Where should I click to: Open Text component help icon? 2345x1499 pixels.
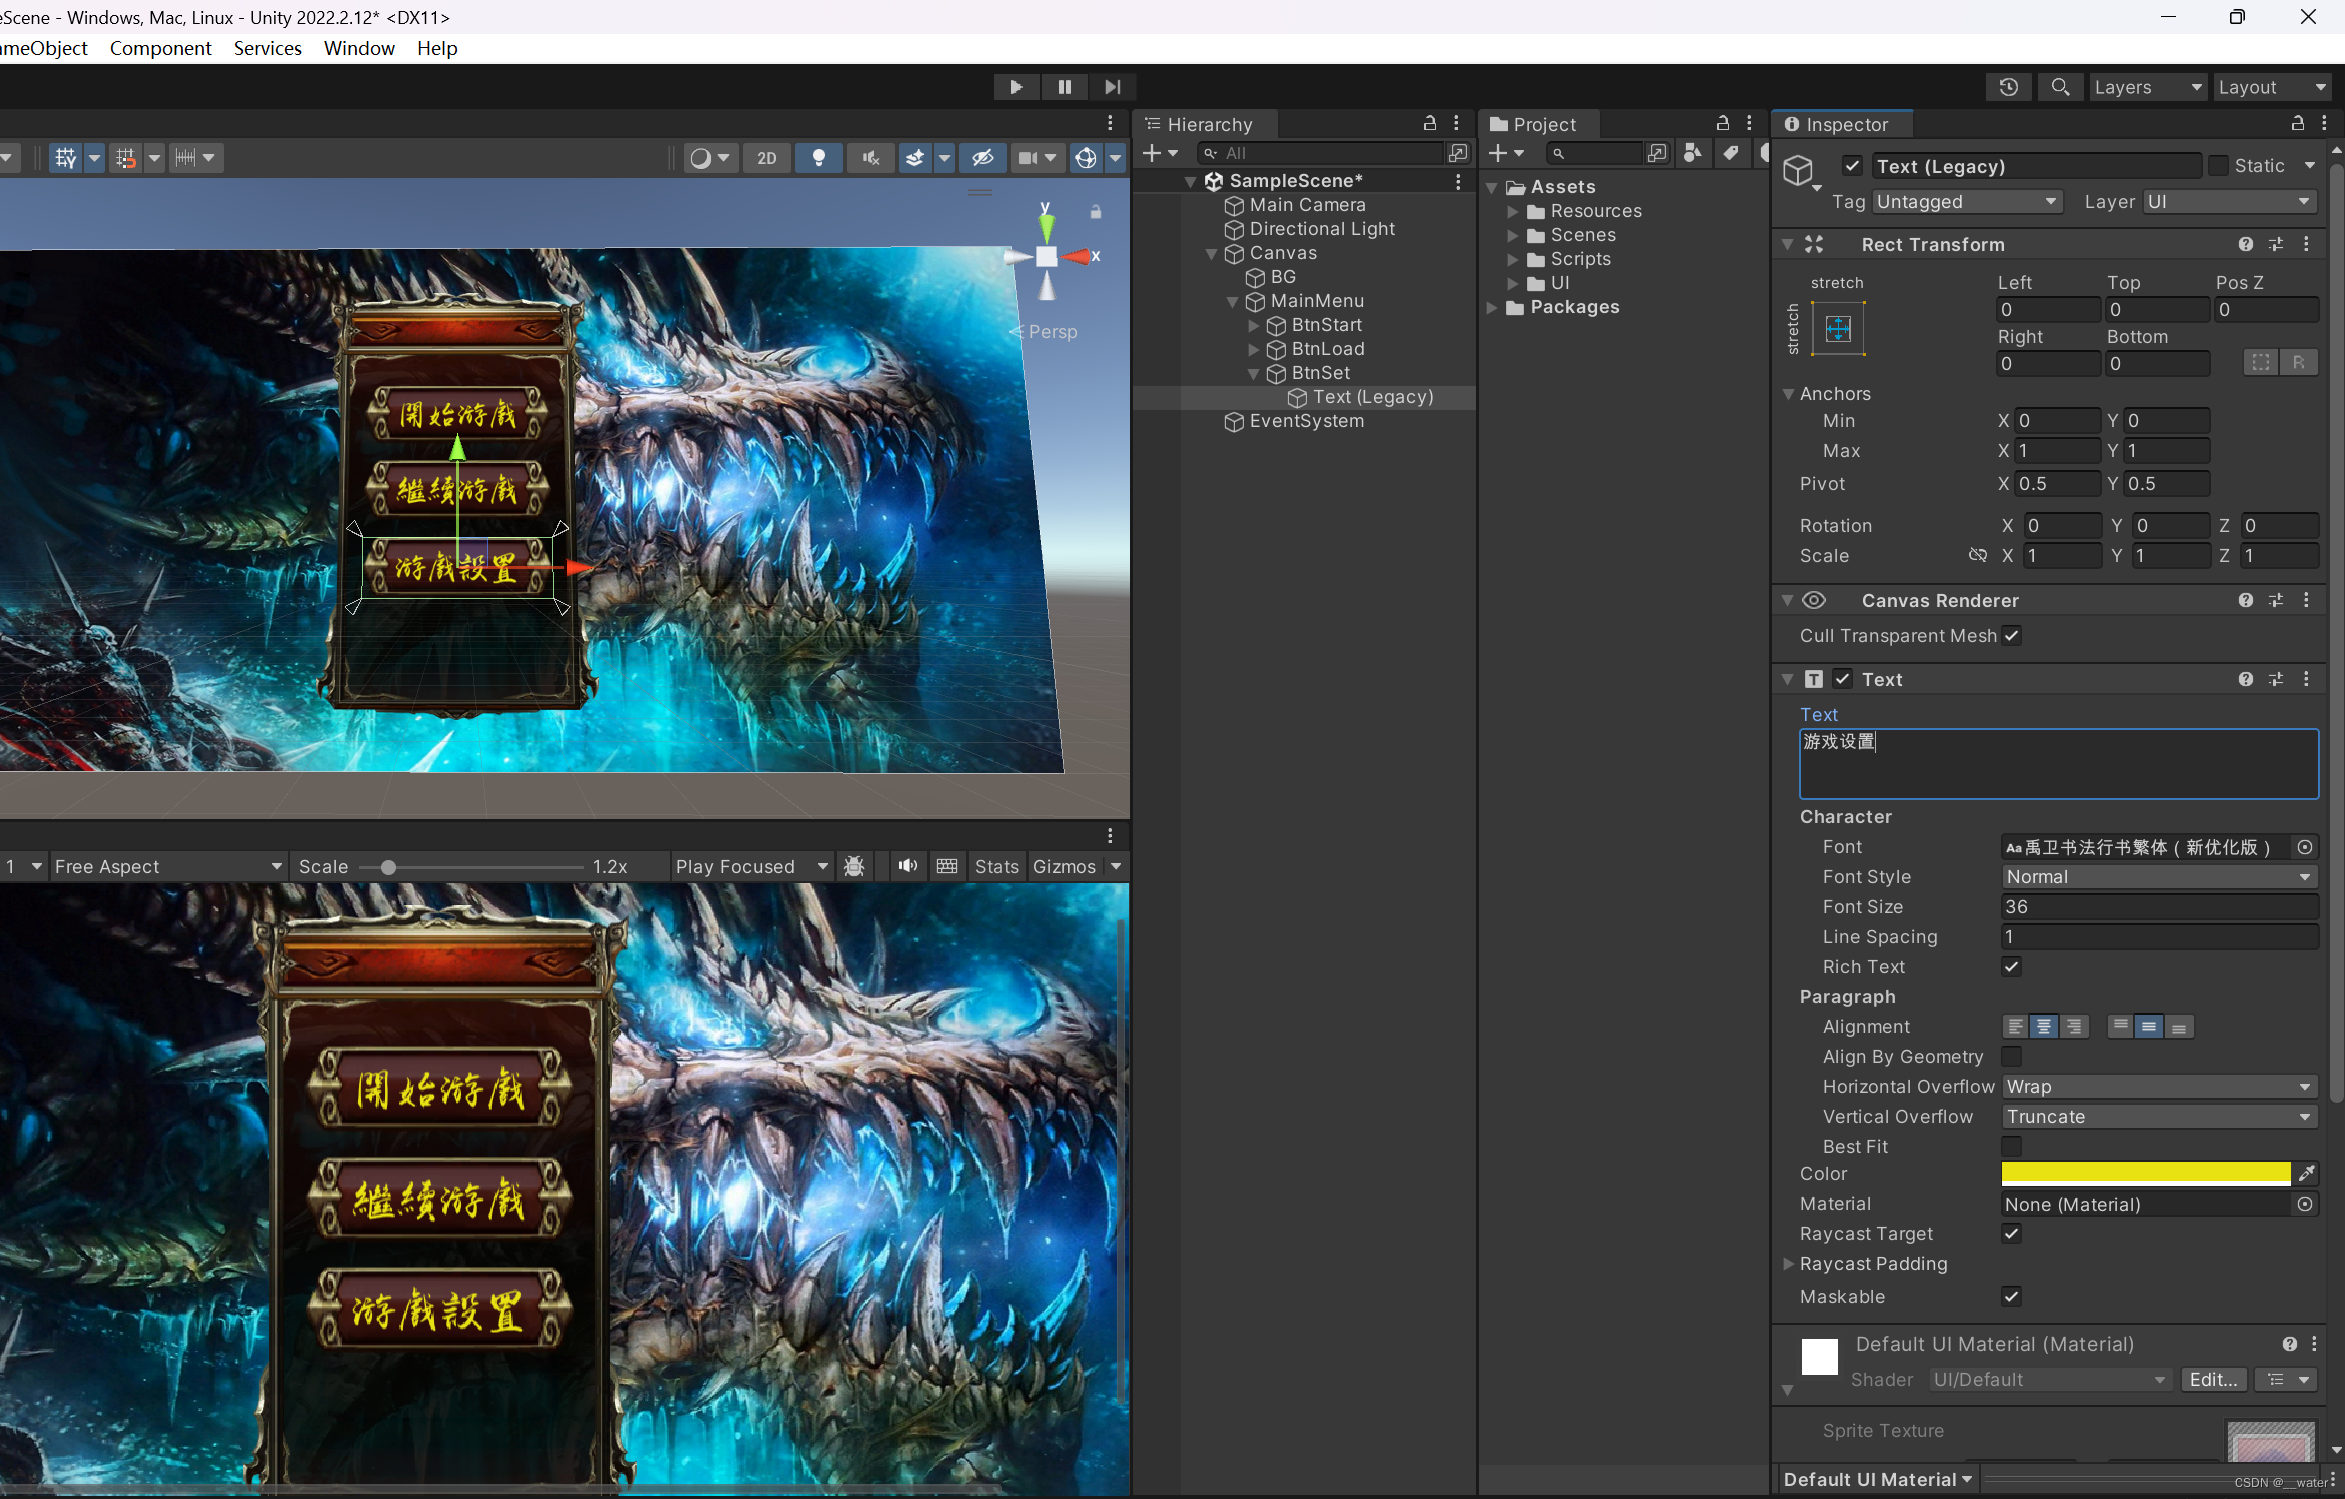click(2246, 679)
